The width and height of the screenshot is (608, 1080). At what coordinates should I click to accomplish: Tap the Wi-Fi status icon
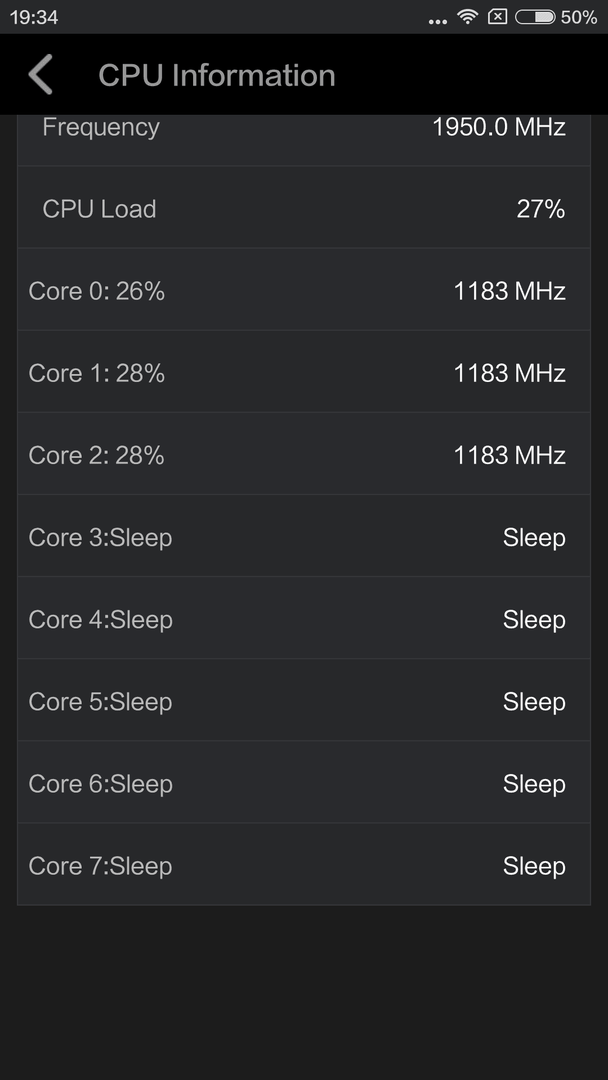(x=468, y=17)
